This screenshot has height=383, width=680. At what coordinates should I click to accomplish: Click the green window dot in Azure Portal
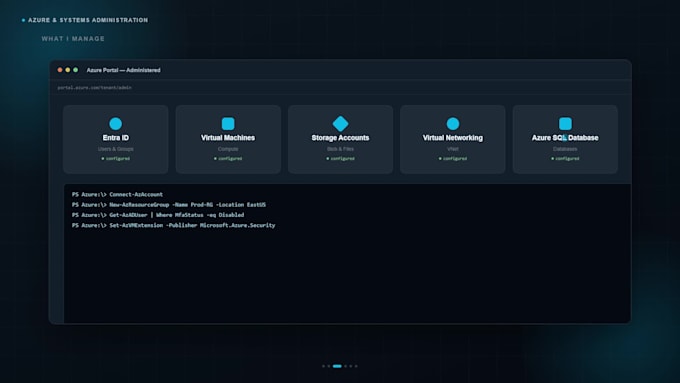pyautogui.click(x=75, y=70)
